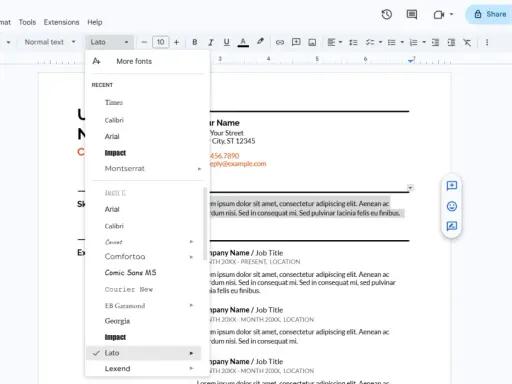Open the highlight color marker tool
Screen dimensions: 512x384
click(260, 42)
